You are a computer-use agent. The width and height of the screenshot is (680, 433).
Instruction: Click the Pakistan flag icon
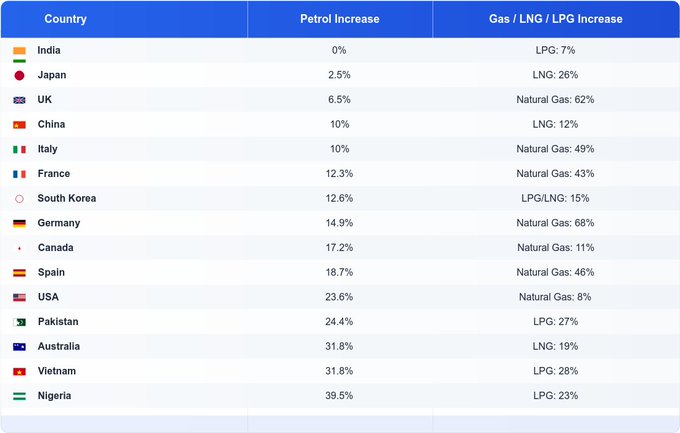(19, 322)
